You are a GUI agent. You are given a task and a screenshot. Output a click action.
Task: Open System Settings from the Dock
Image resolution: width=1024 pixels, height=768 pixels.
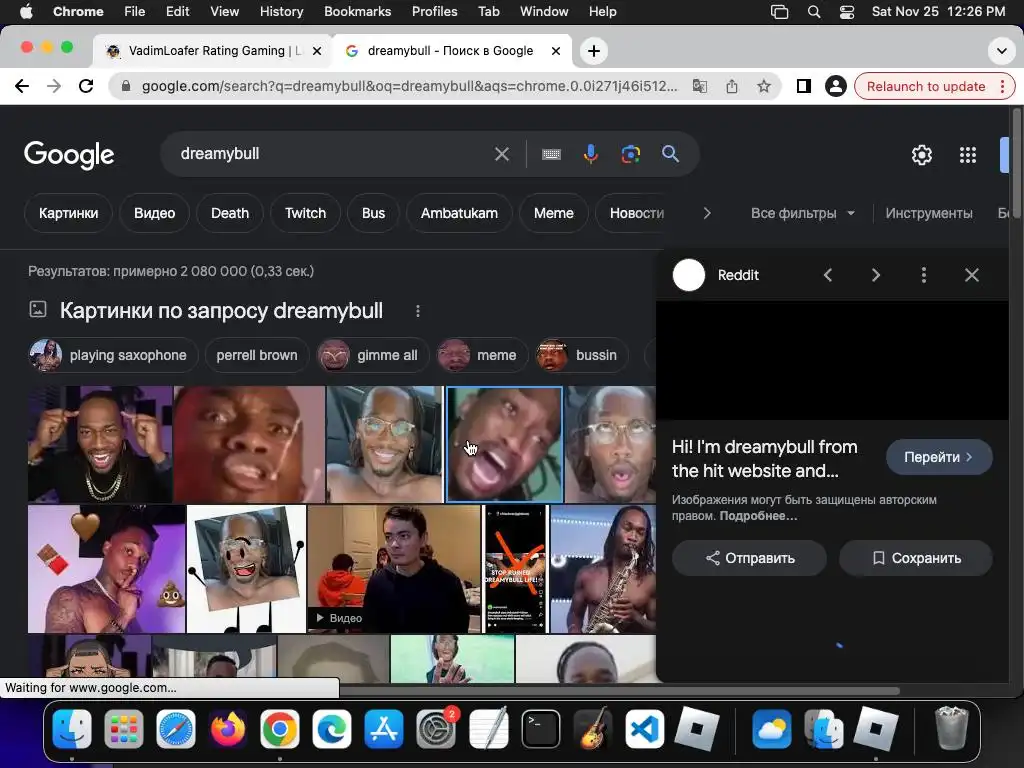[436, 729]
